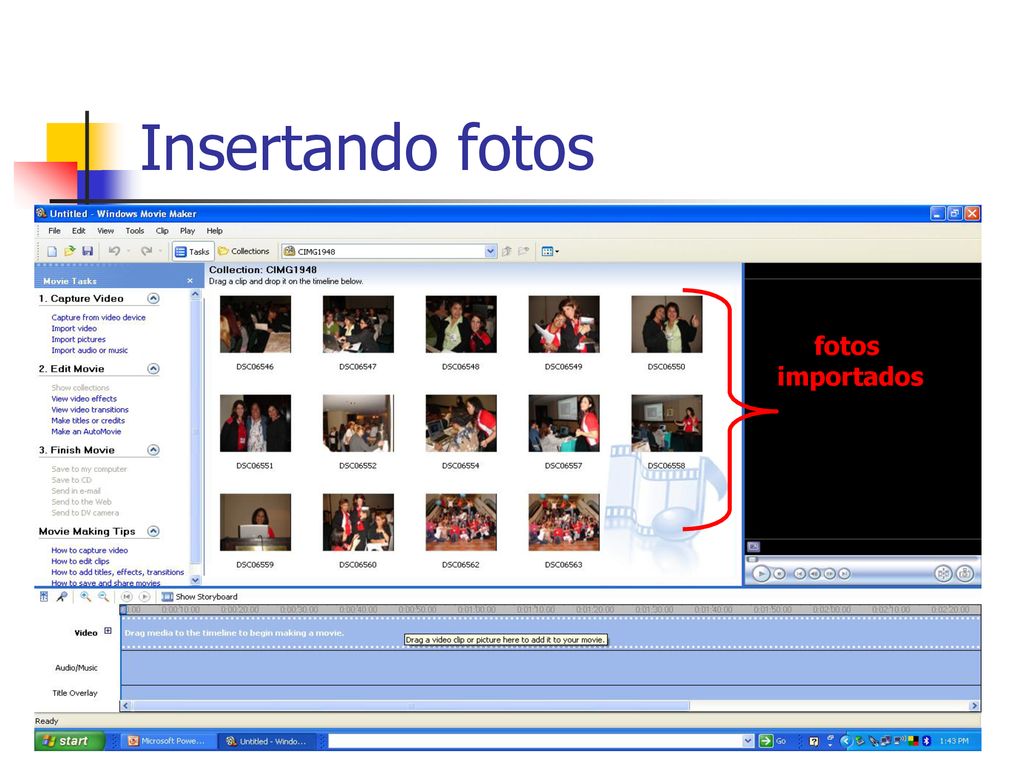This screenshot has width=1024, height=768.
Task: Click the Import pictures link
Action: [x=78, y=340]
